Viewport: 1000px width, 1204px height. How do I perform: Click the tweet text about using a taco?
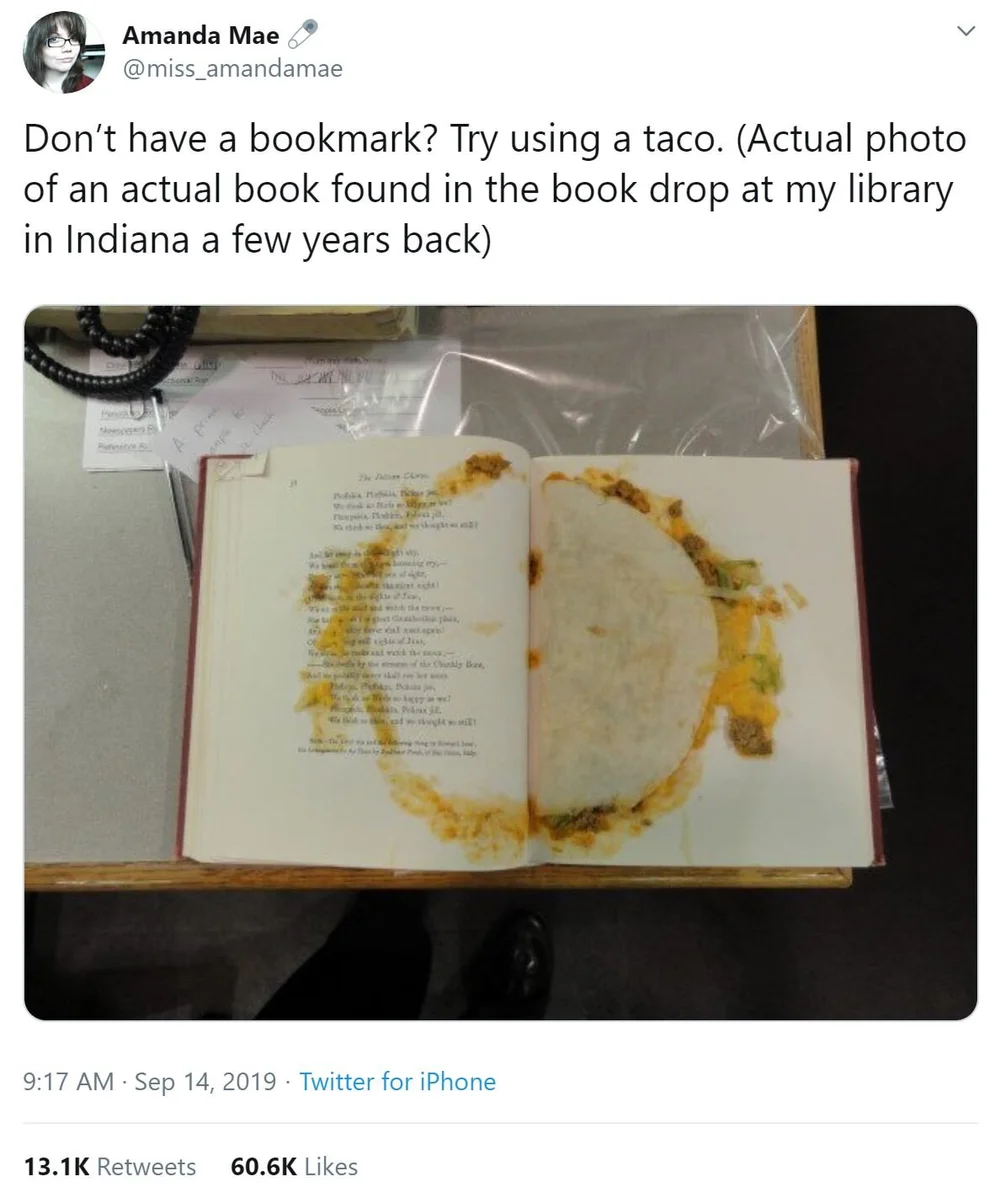495,189
